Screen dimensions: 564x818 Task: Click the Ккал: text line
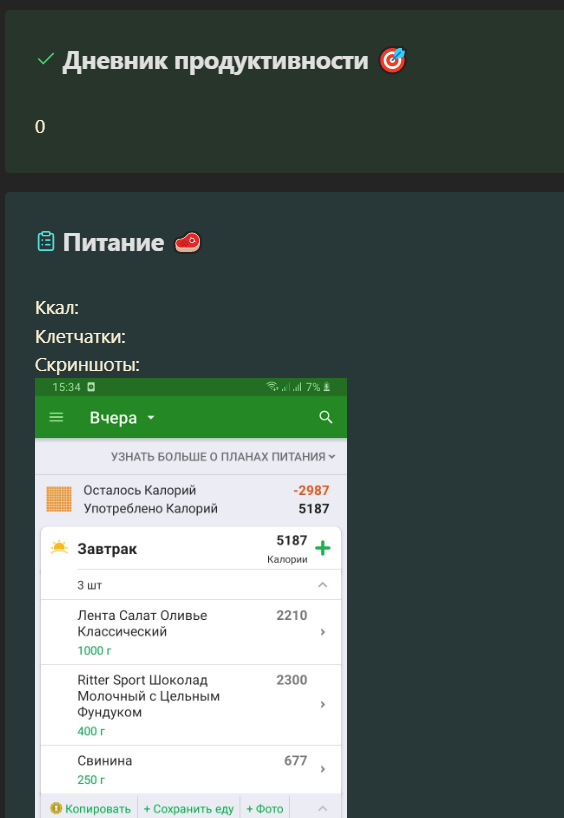[57, 308]
